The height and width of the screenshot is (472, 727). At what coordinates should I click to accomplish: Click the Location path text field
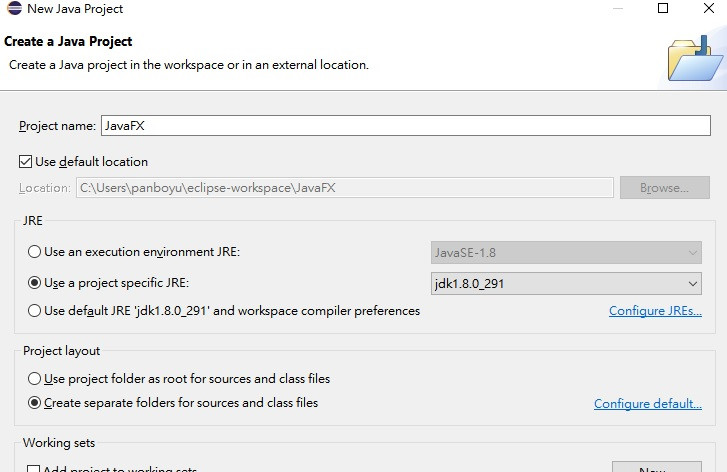(x=343, y=188)
